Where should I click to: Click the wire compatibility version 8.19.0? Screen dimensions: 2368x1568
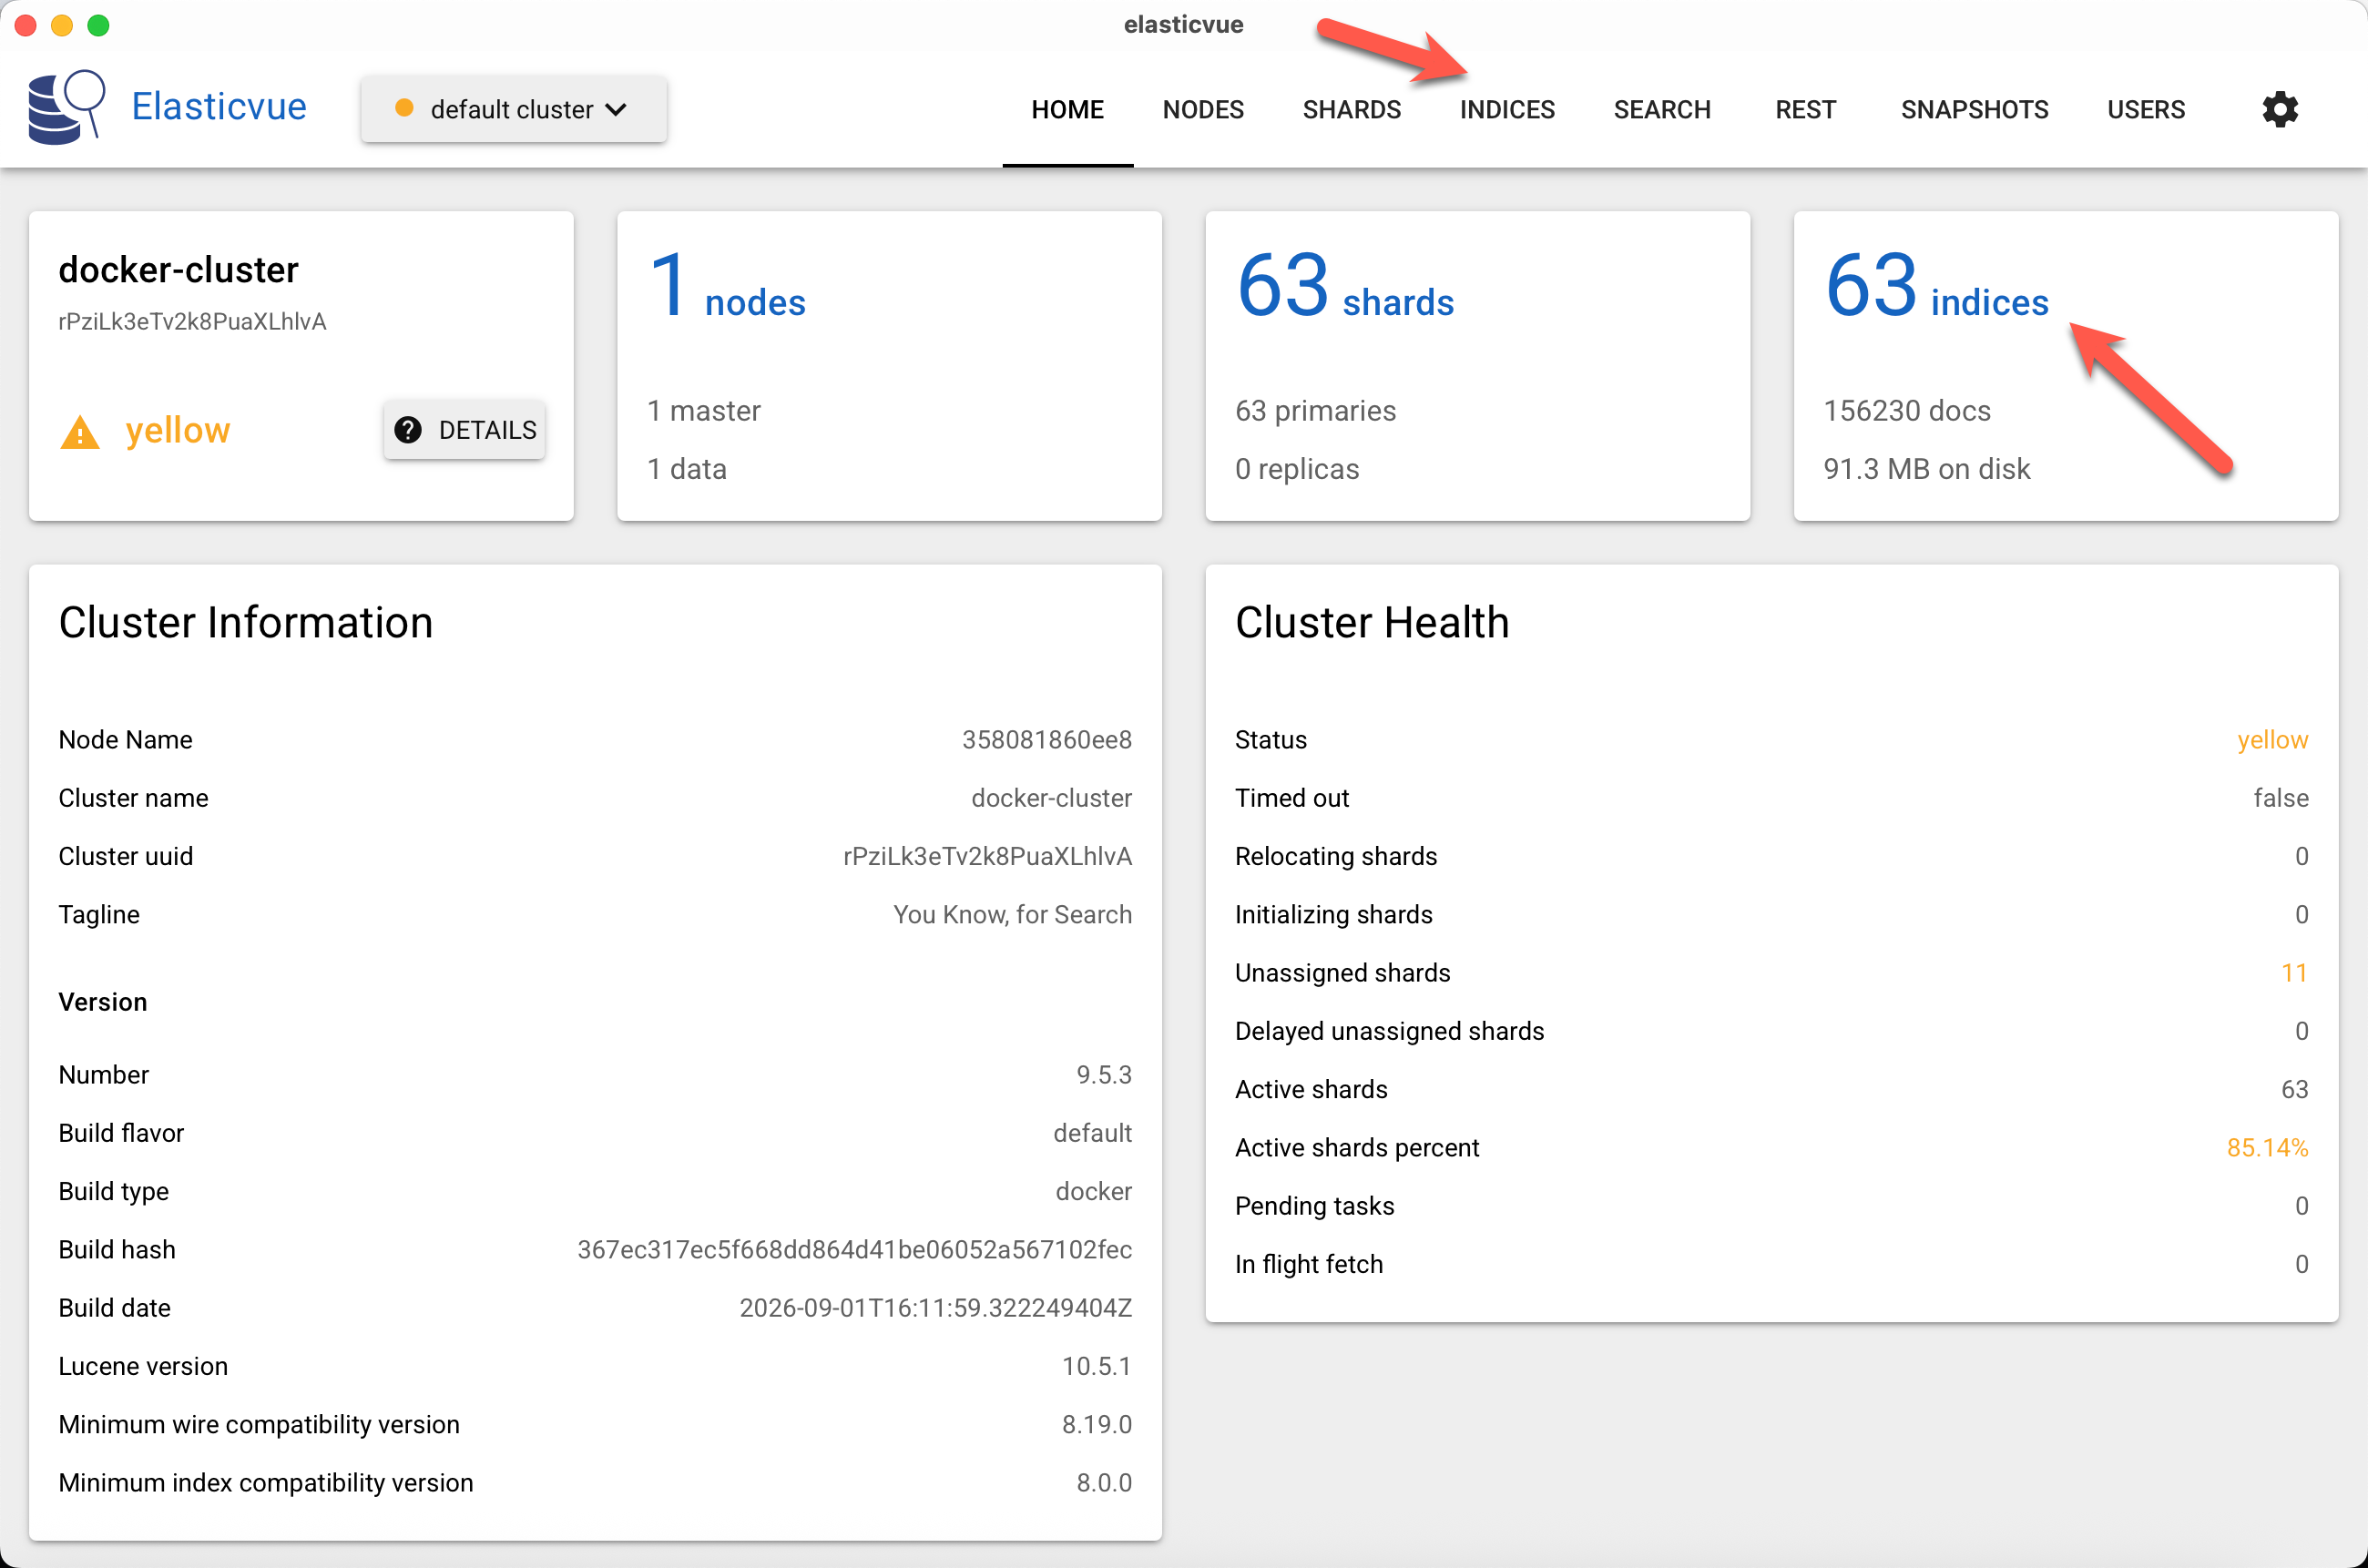coord(1097,1424)
